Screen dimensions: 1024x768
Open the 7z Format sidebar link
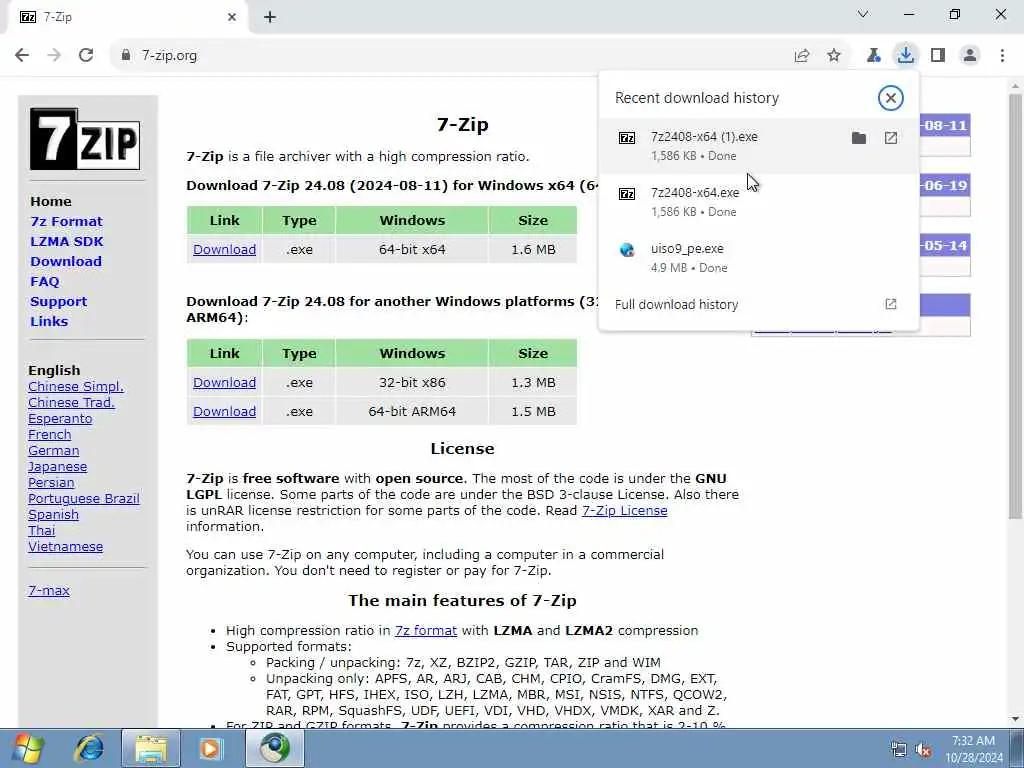66,221
